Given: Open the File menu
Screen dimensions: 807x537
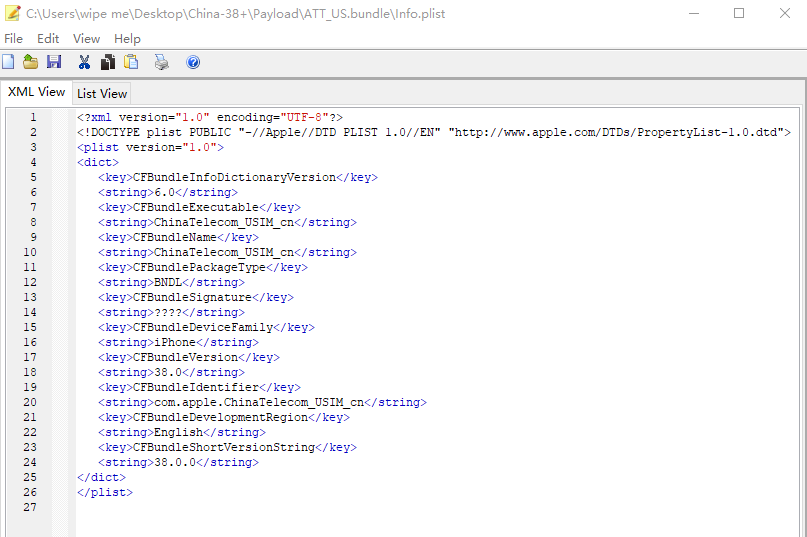Looking at the screenshot, I should coord(13,39).
